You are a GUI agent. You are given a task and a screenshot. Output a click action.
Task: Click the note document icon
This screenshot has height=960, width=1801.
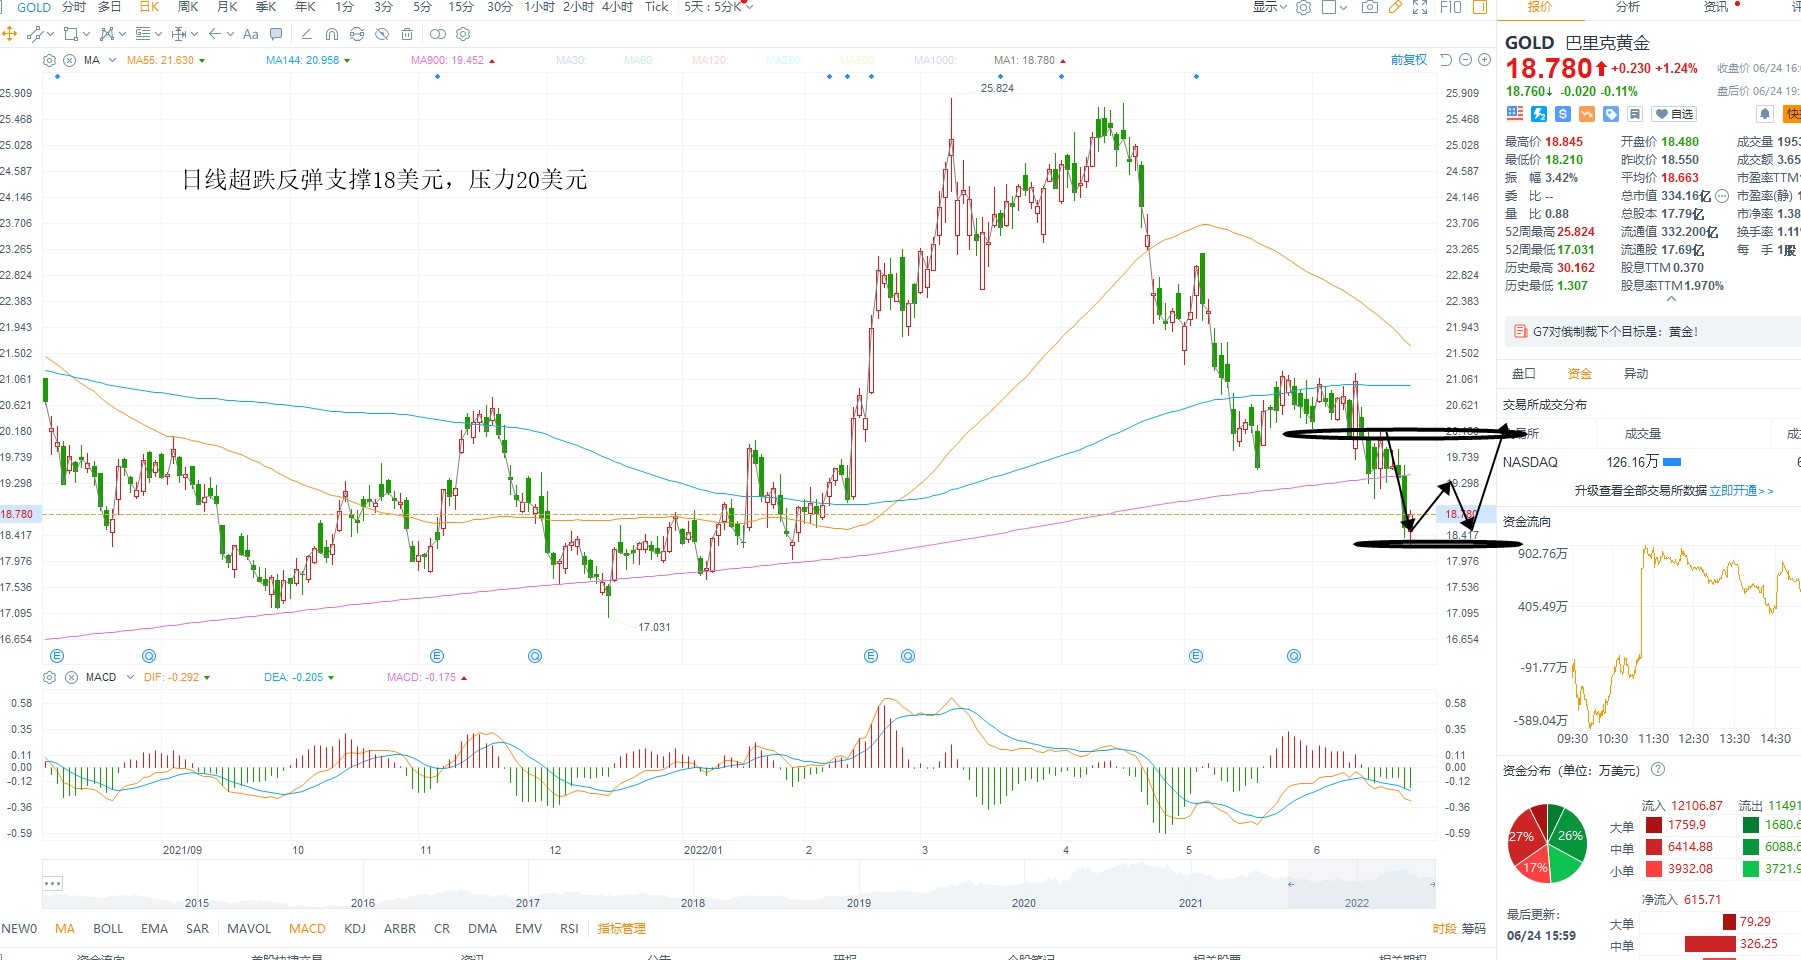[1635, 114]
